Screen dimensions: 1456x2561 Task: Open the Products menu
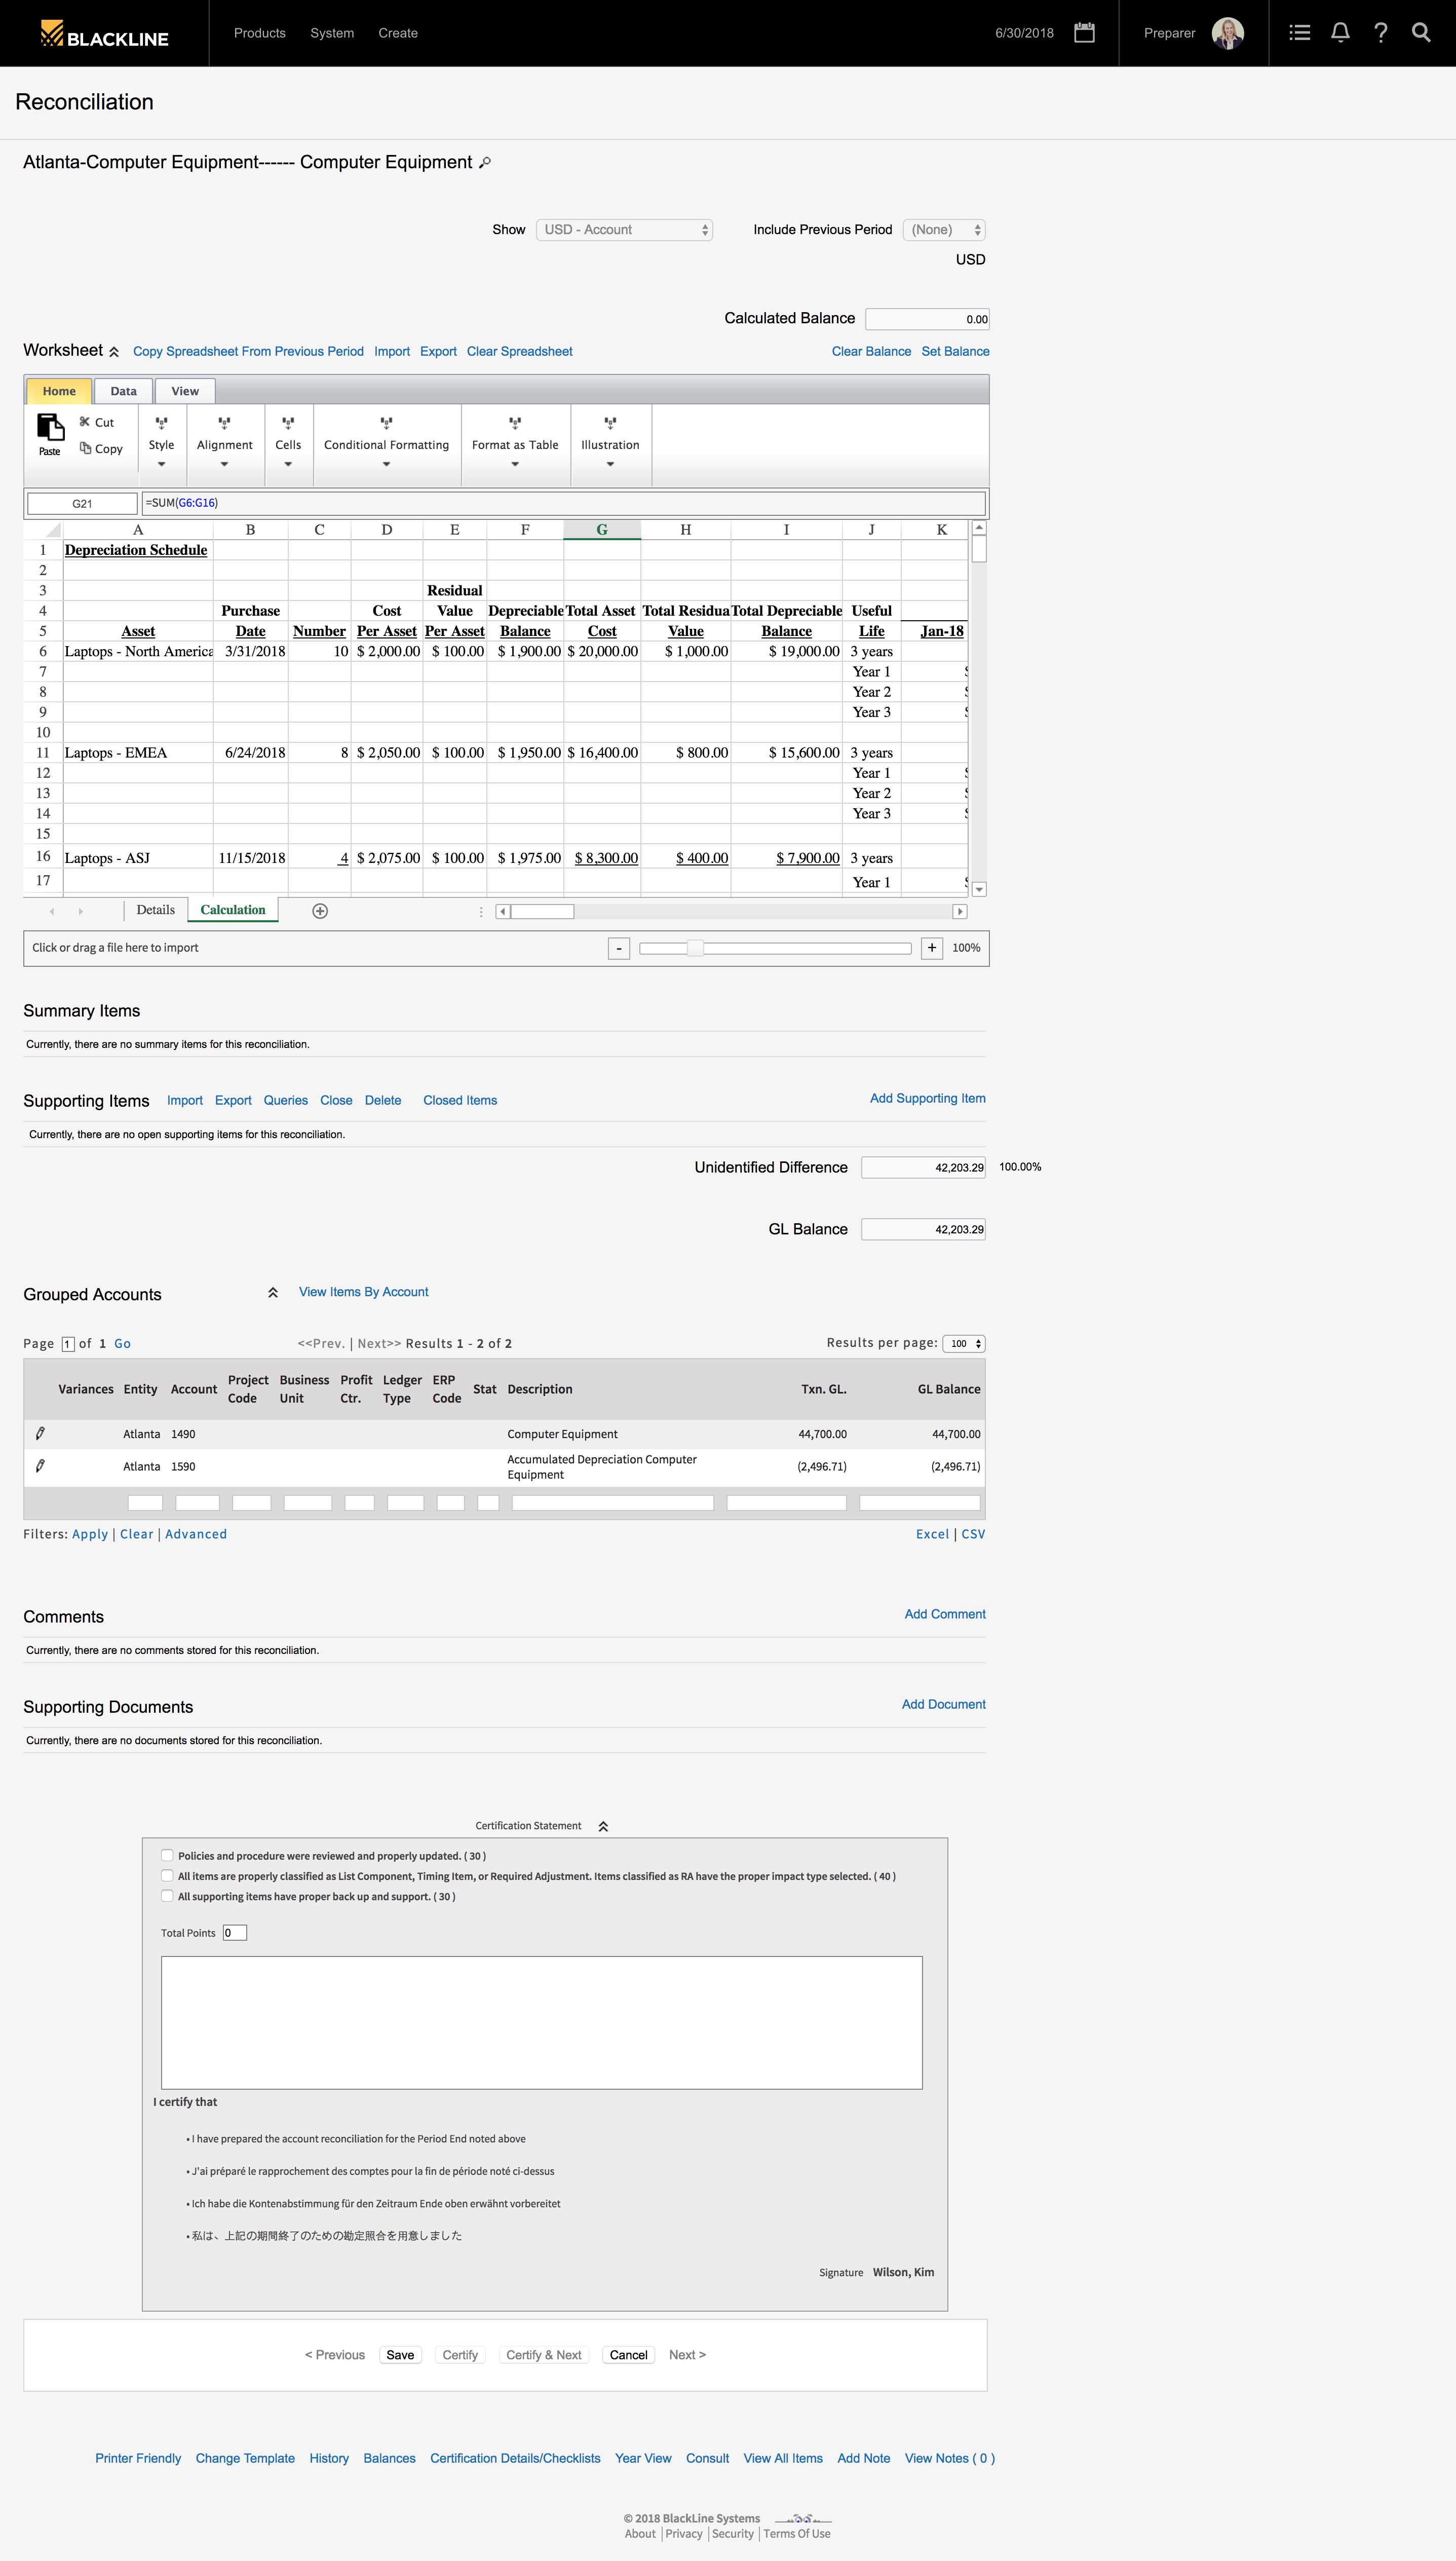(x=260, y=33)
